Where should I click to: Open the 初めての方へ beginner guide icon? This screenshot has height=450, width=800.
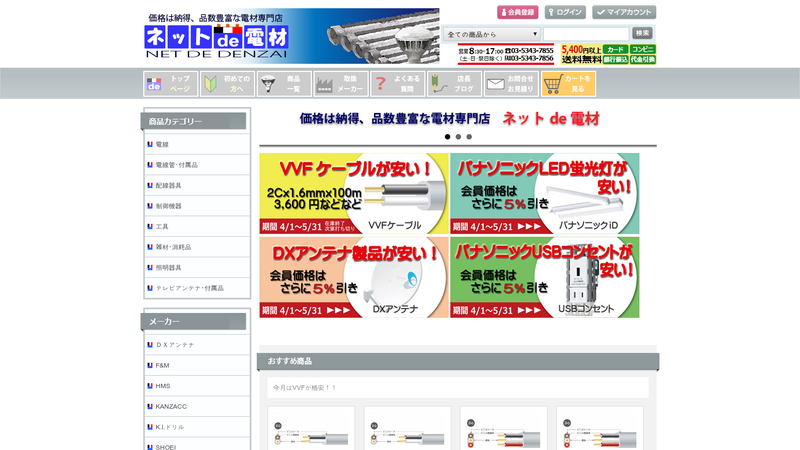pos(228,84)
